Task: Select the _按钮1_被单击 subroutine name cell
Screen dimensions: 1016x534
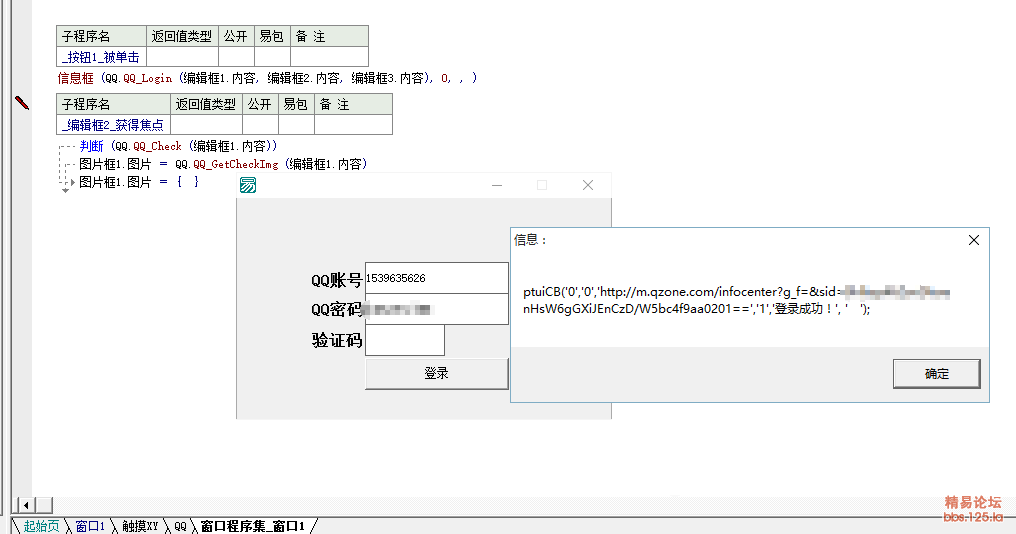Action: [102, 57]
